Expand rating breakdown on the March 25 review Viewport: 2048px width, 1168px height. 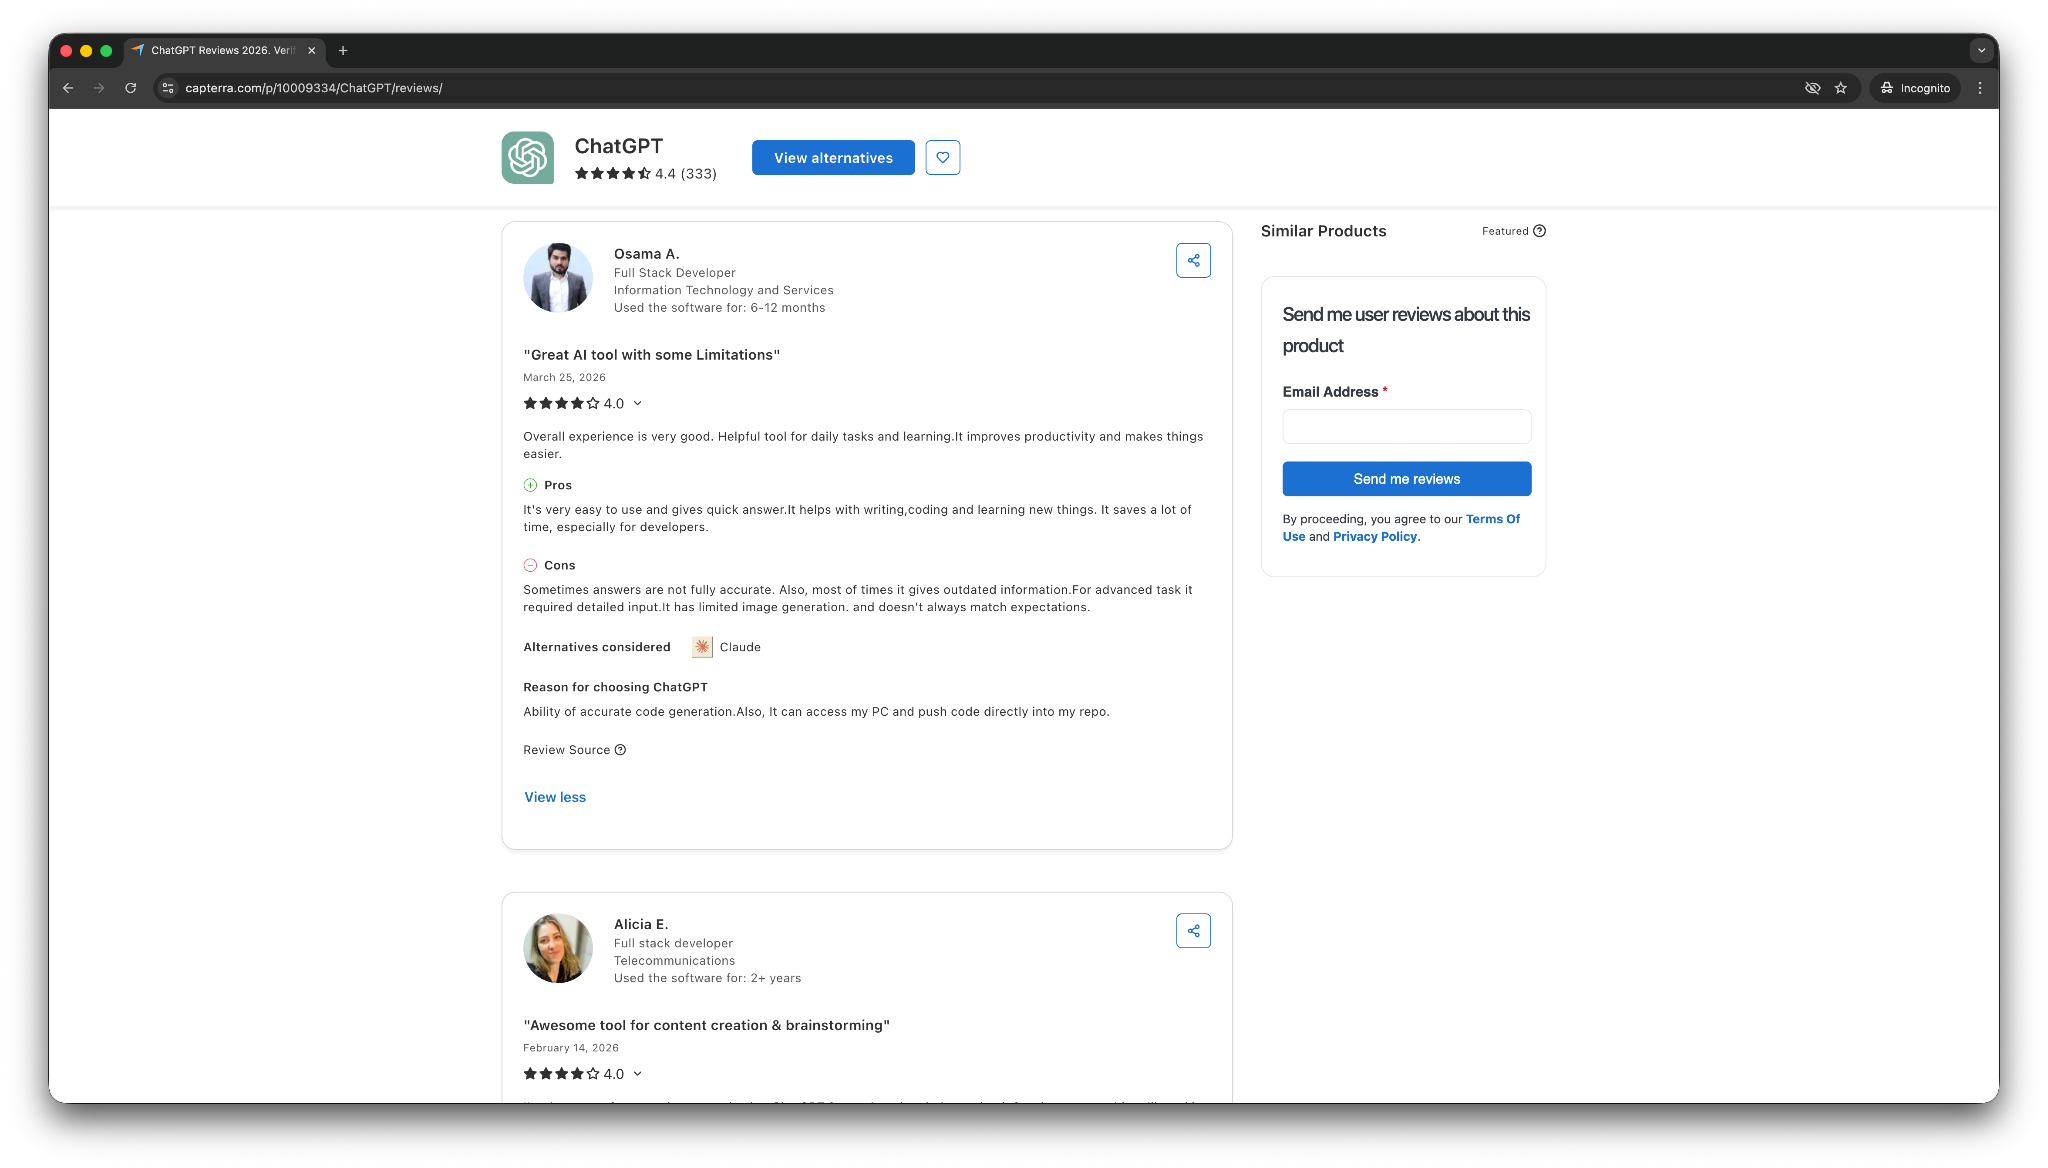tap(637, 404)
